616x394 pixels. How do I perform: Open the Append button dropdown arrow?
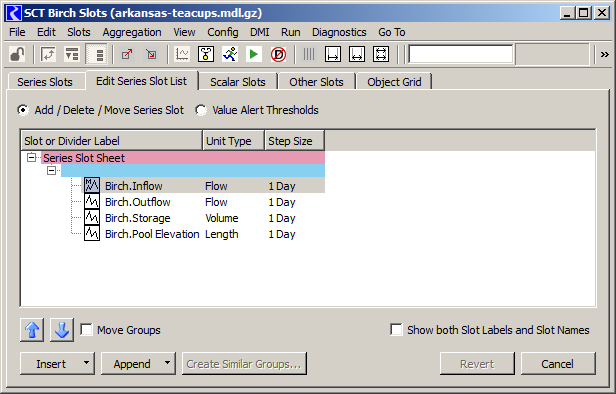(167, 363)
